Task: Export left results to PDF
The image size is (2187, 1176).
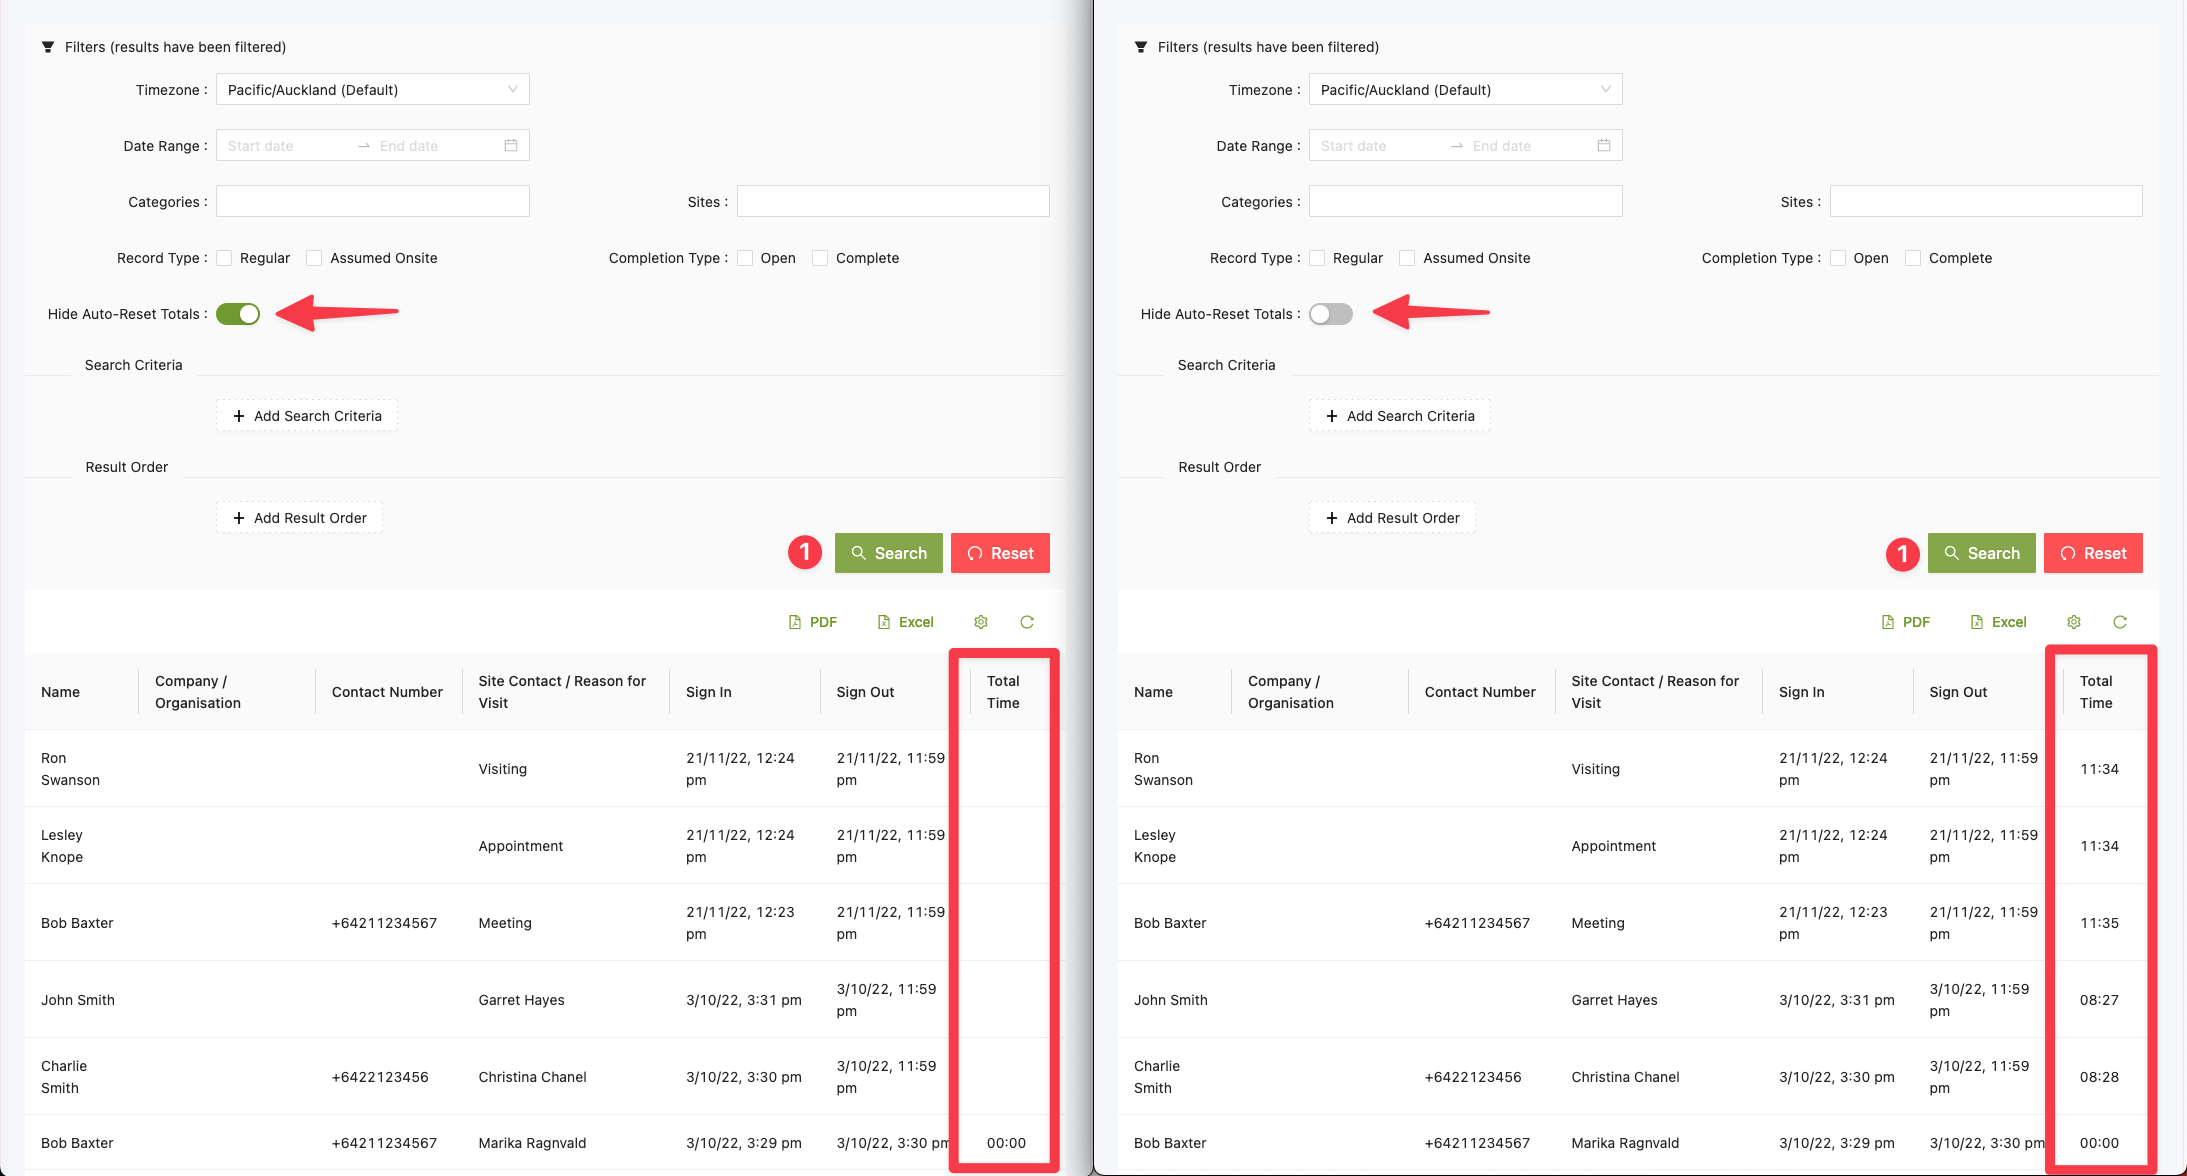Action: click(812, 622)
